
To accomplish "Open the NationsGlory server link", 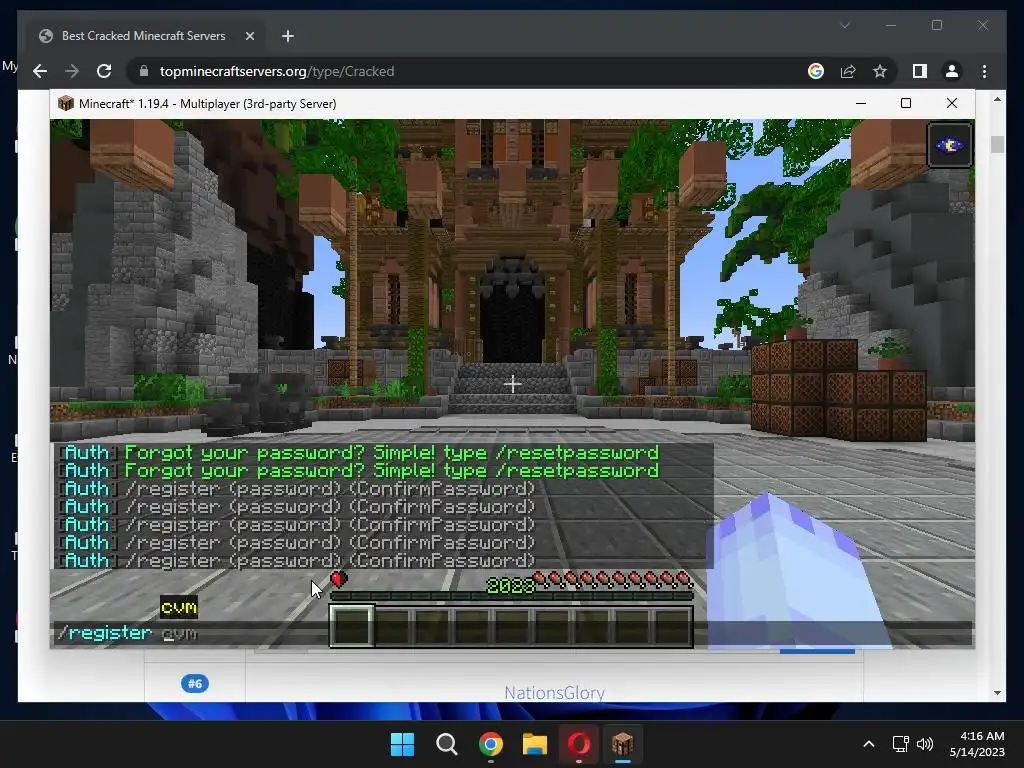I will tap(554, 692).
